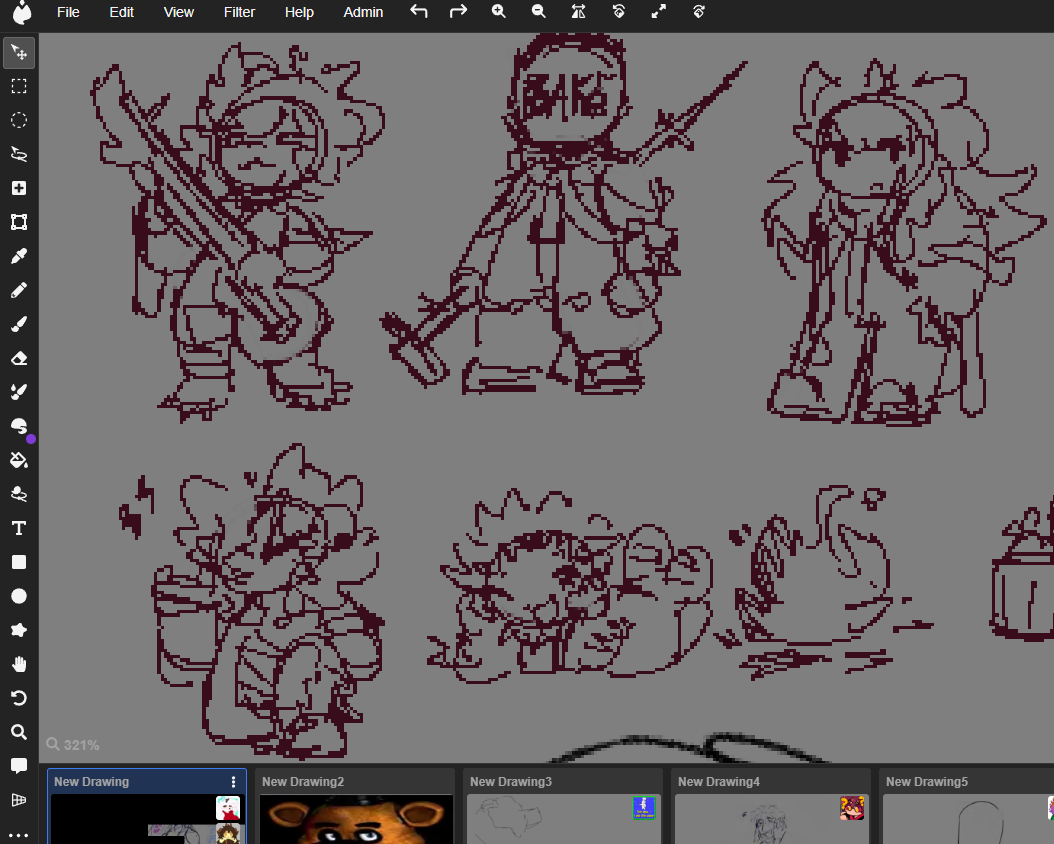The image size is (1054, 844).
Task: Rotate the view clockwise
Action: [x=698, y=11]
